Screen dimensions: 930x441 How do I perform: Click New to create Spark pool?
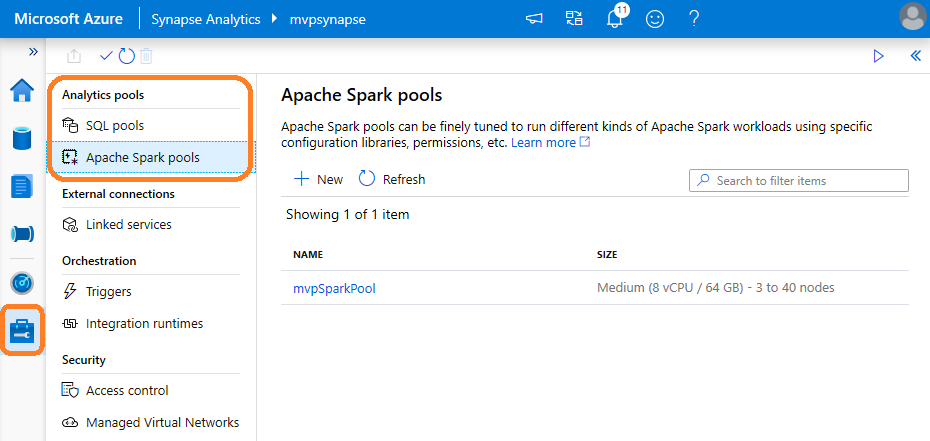(x=318, y=179)
